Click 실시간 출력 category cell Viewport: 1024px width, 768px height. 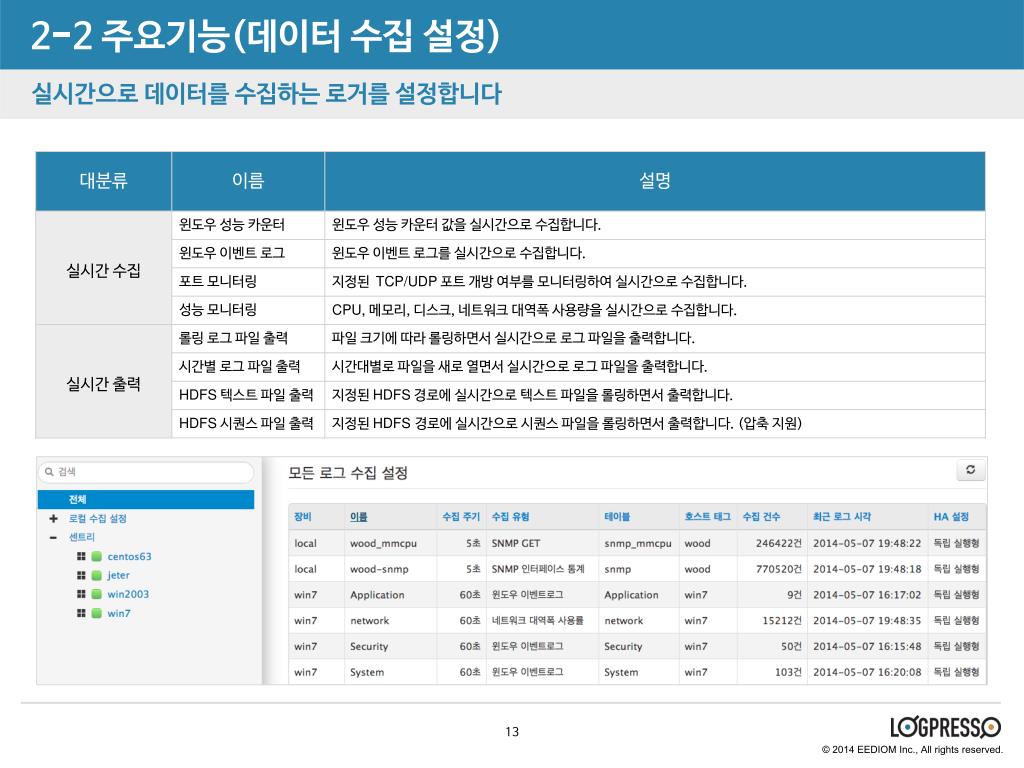click(x=103, y=383)
